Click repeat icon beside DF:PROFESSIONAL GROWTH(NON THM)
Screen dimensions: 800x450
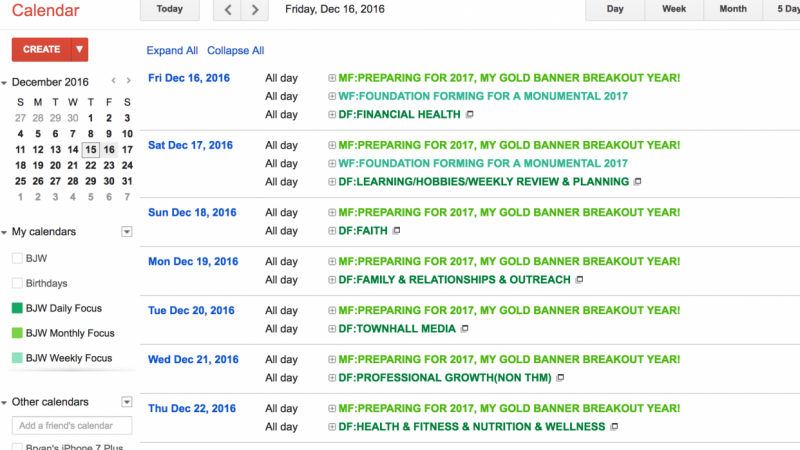560,378
